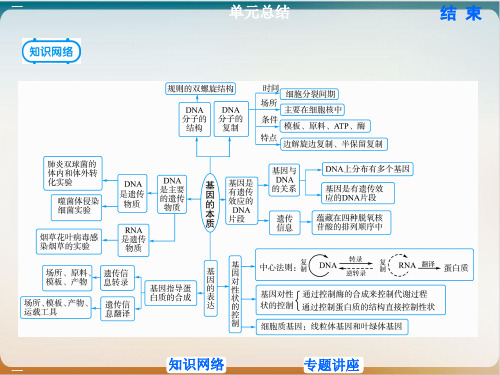Click the 基因是有遗传效应的DNA片段 tall box
500x375 pixels.
pos(241,201)
